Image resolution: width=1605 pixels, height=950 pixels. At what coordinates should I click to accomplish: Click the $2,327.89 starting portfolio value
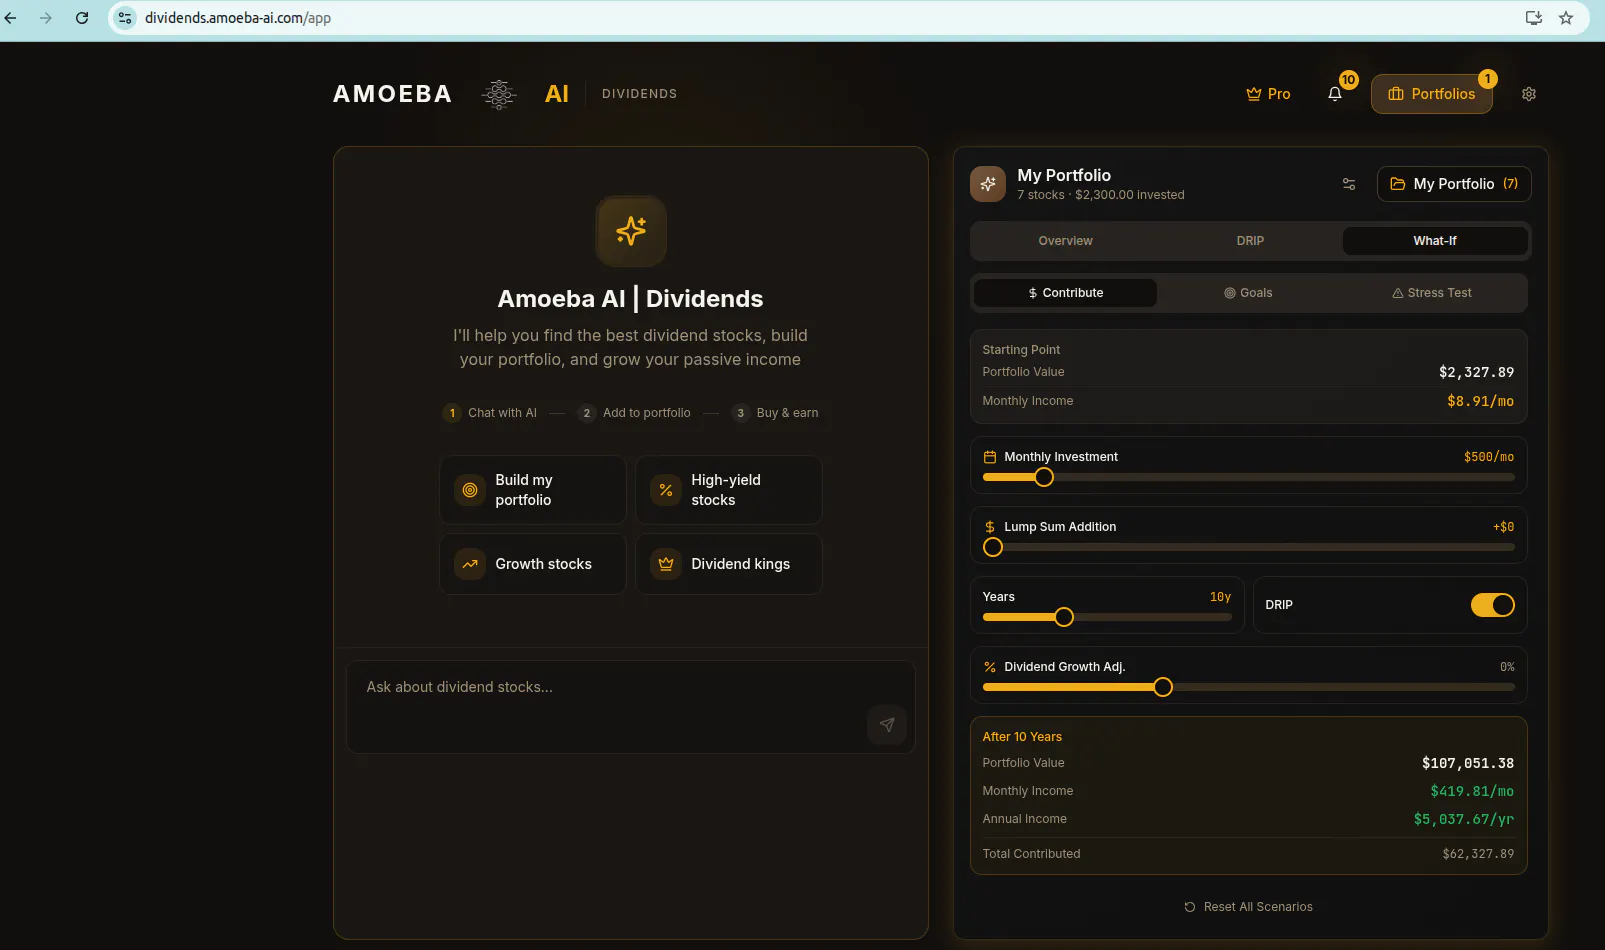click(1476, 372)
